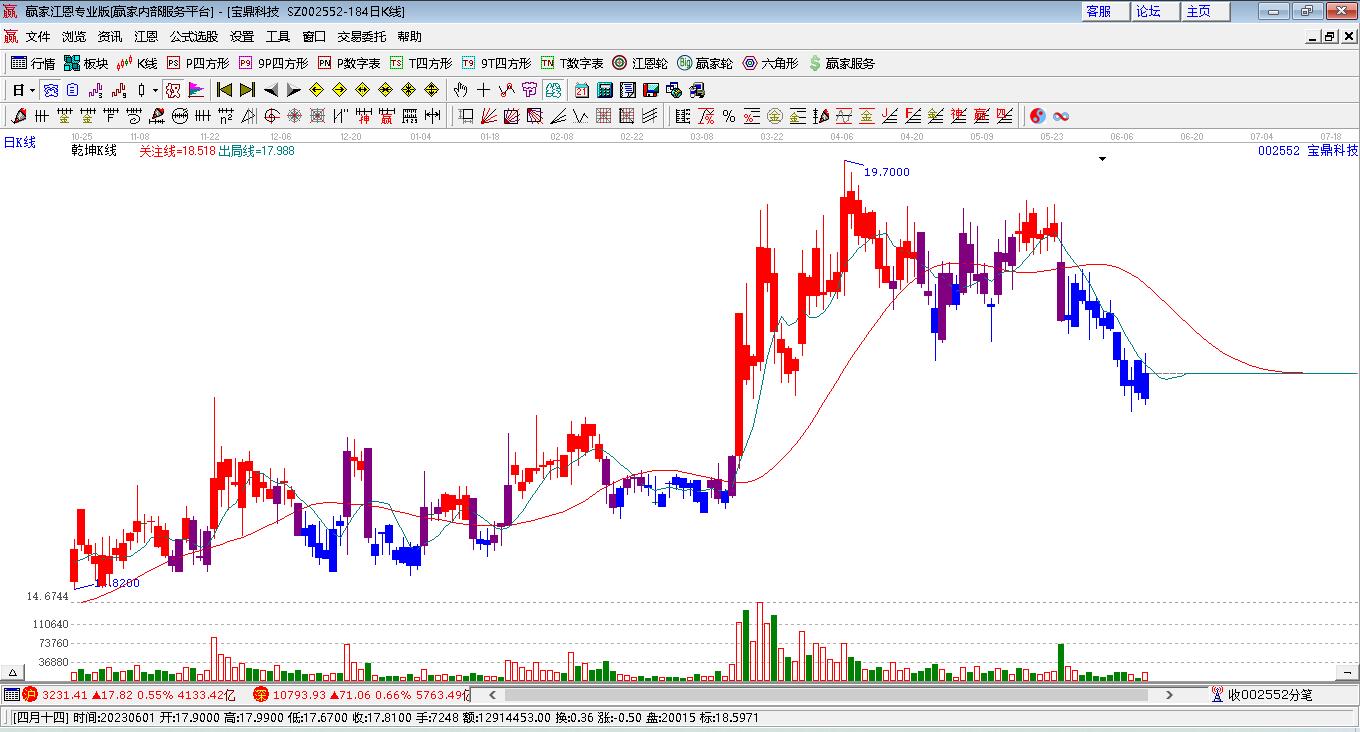Open the 板块 sector view
The image size is (1360, 732).
coord(86,63)
